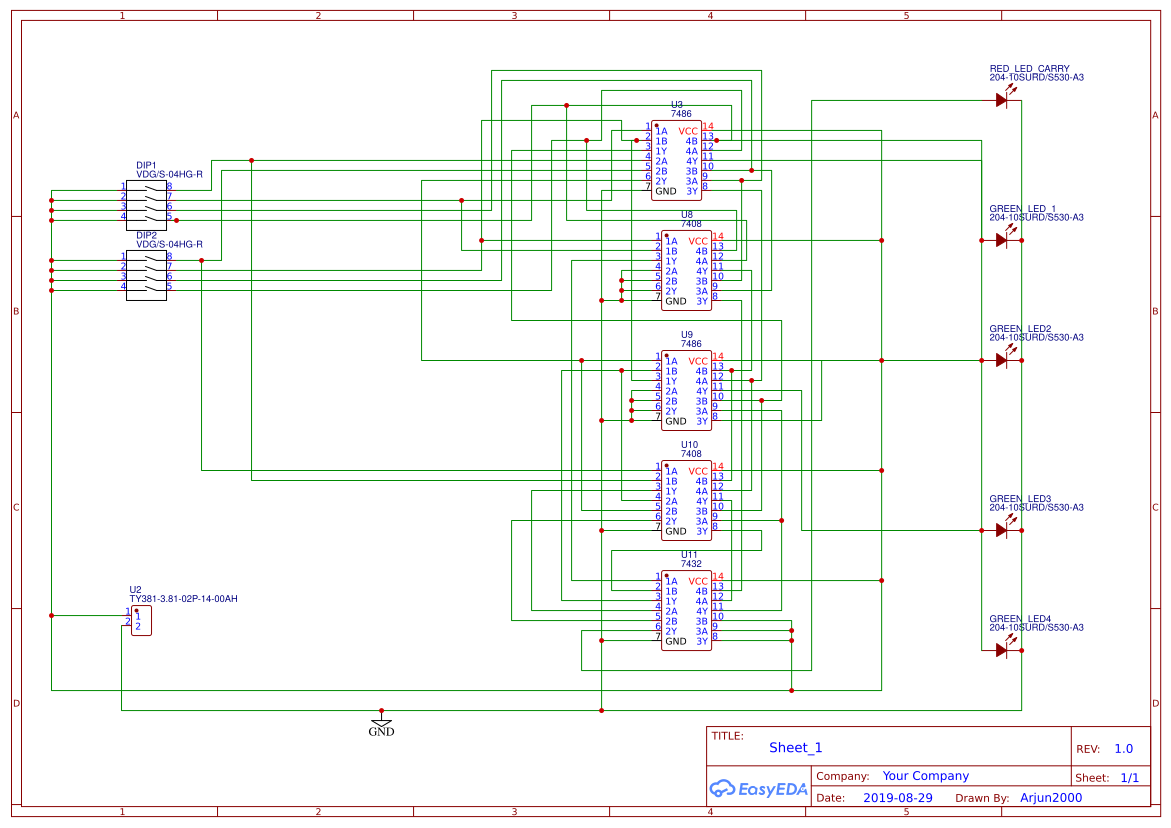Click the REV value 1.0
This screenshot has height=828, width=1171.
tap(1122, 747)
